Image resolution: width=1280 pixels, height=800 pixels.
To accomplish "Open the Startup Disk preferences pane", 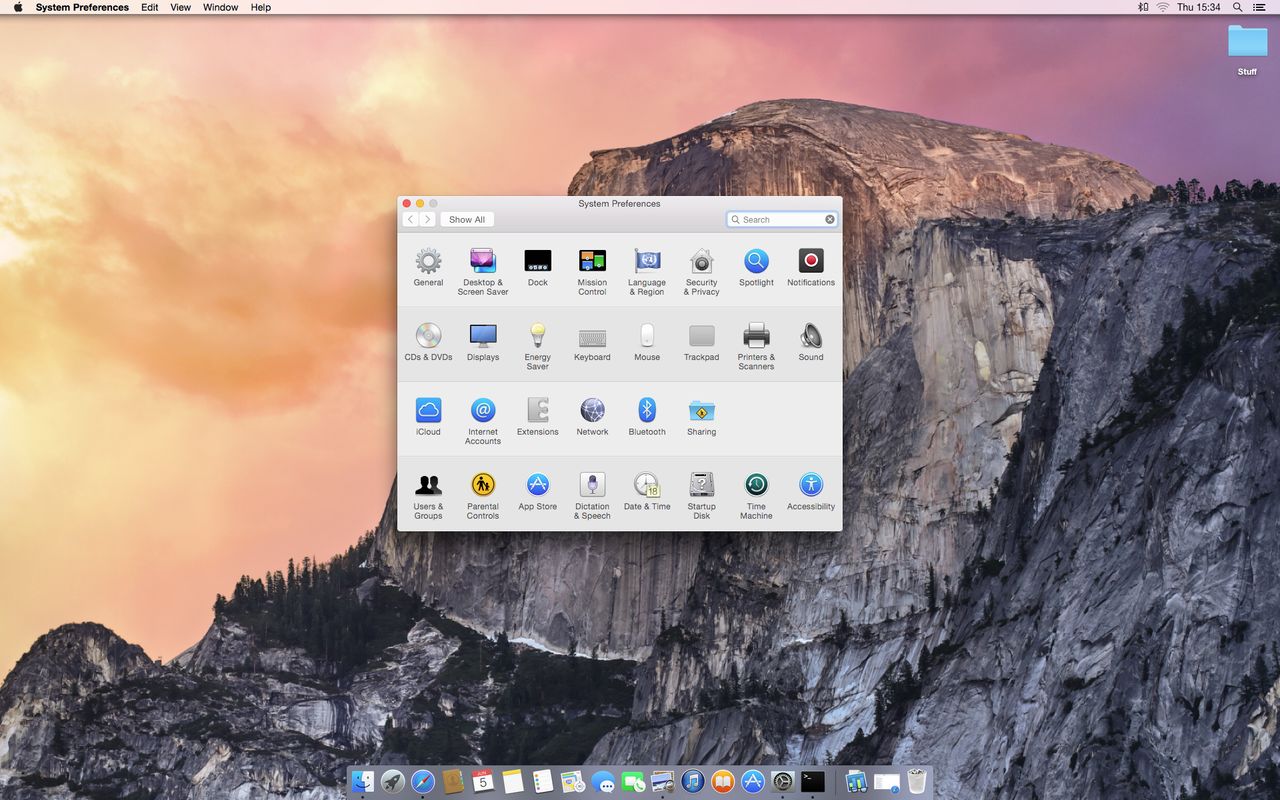I will click(x=702, y=496).
